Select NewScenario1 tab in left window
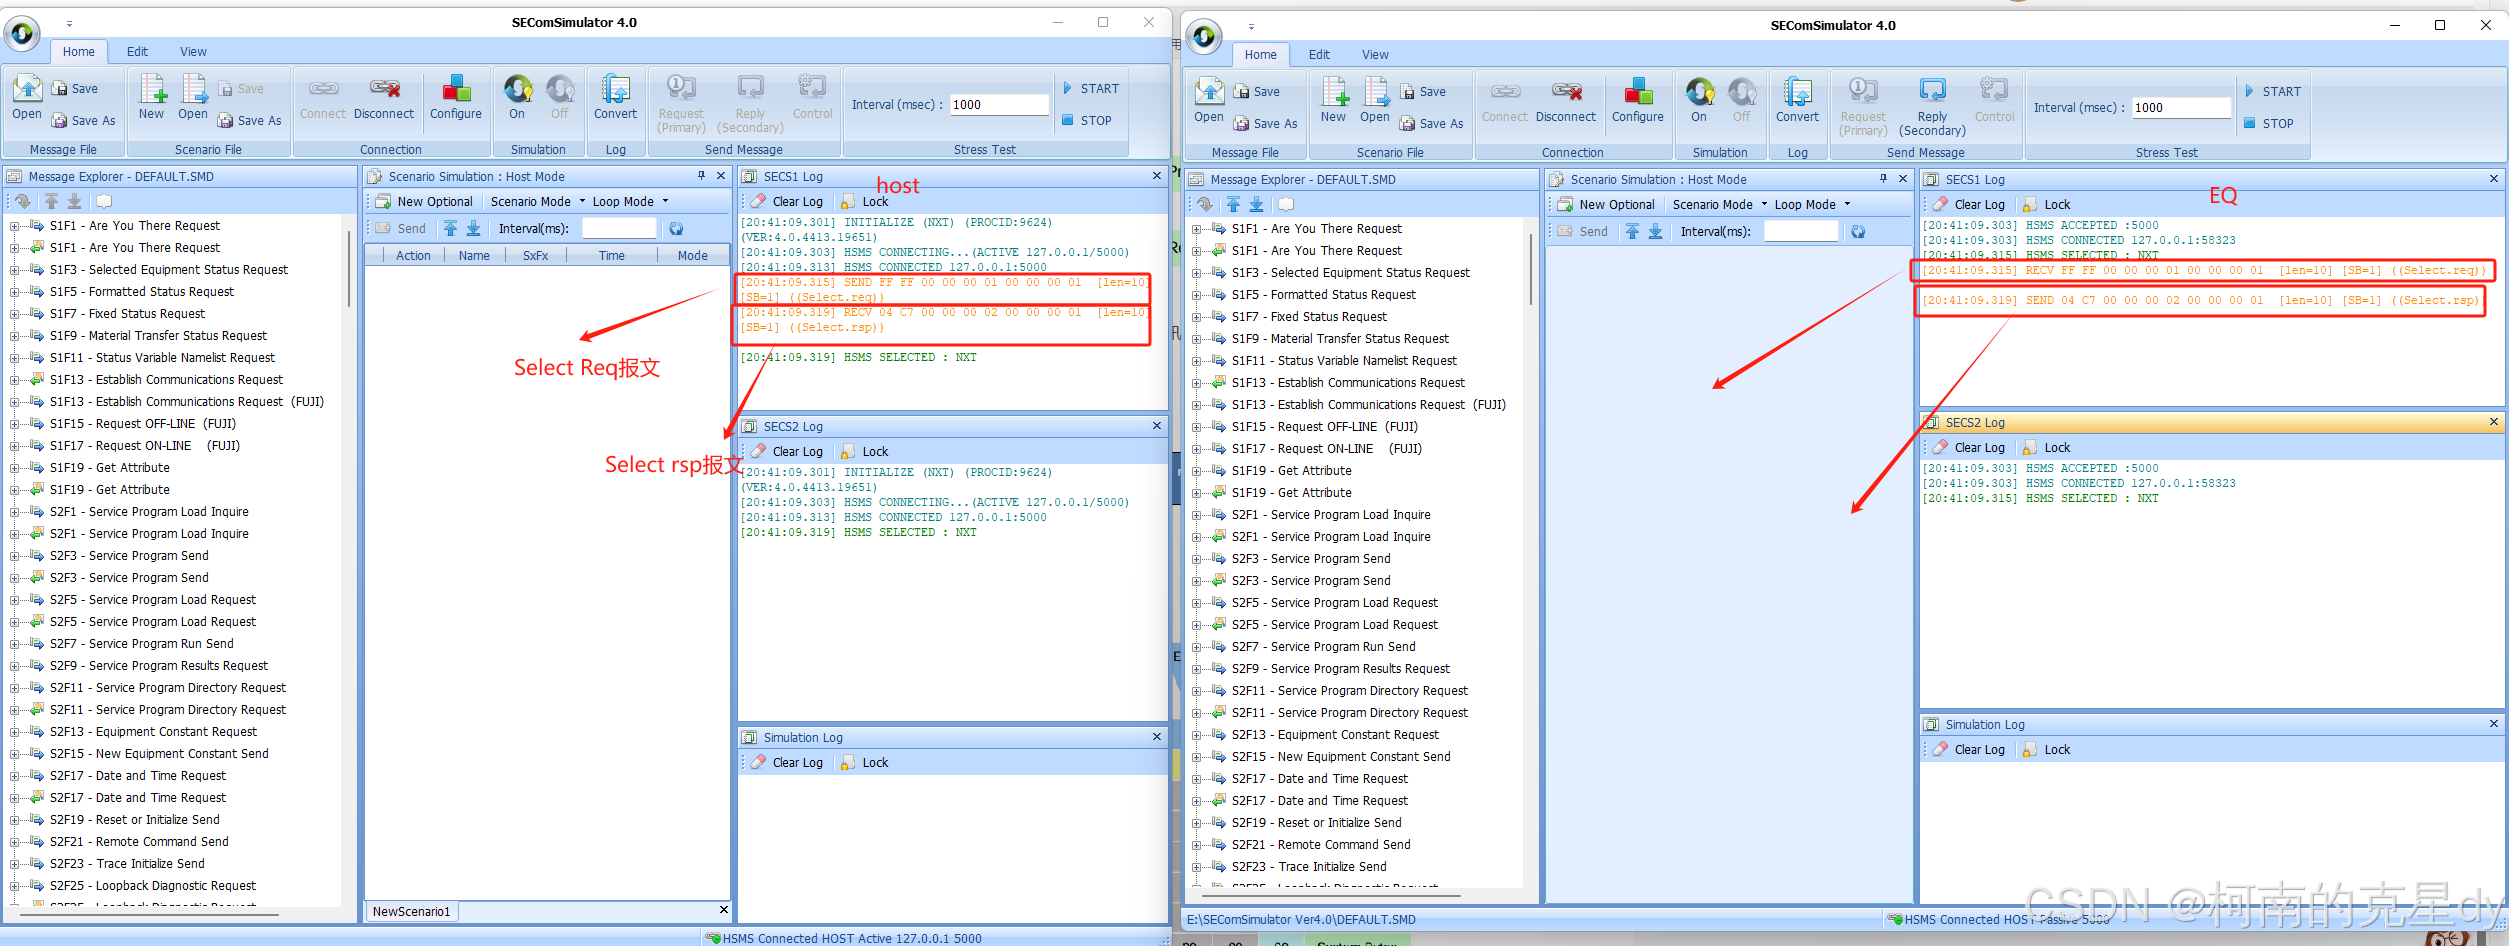 click(x=411, y=911)
